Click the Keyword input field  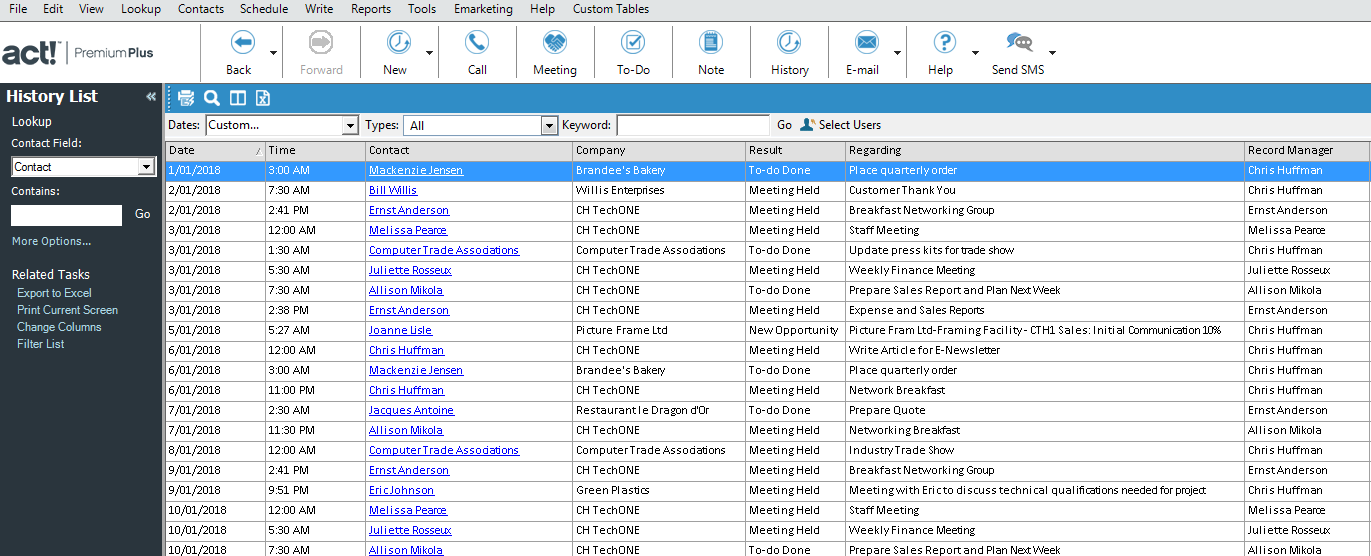click(692, 125)
